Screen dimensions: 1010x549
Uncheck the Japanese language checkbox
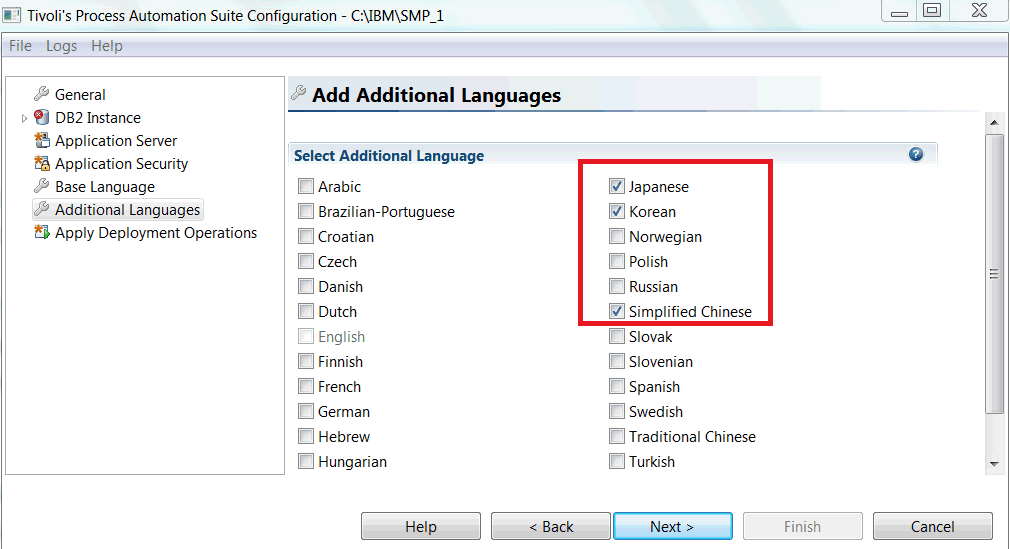(616, 186)
